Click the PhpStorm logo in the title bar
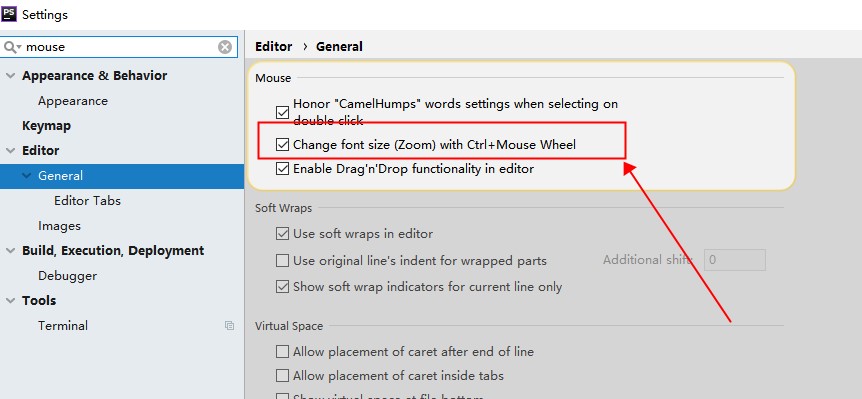Viewport: 862px width, 399px height. tap(9, 13)
